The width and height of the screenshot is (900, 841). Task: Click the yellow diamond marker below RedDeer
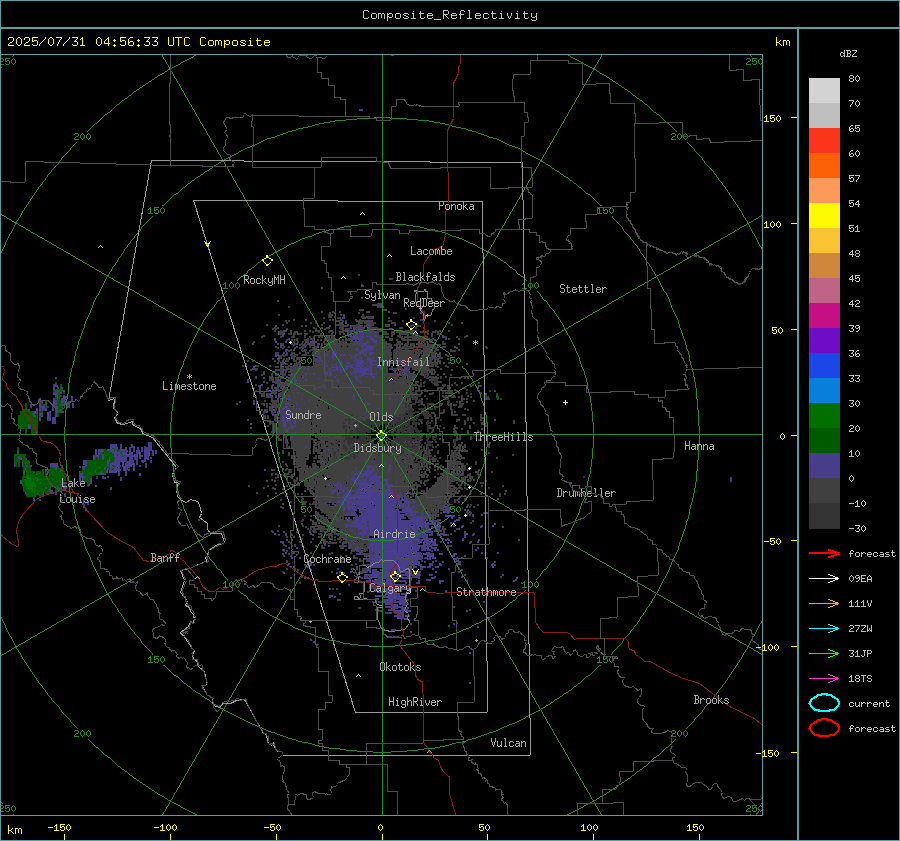coord(412,325)
